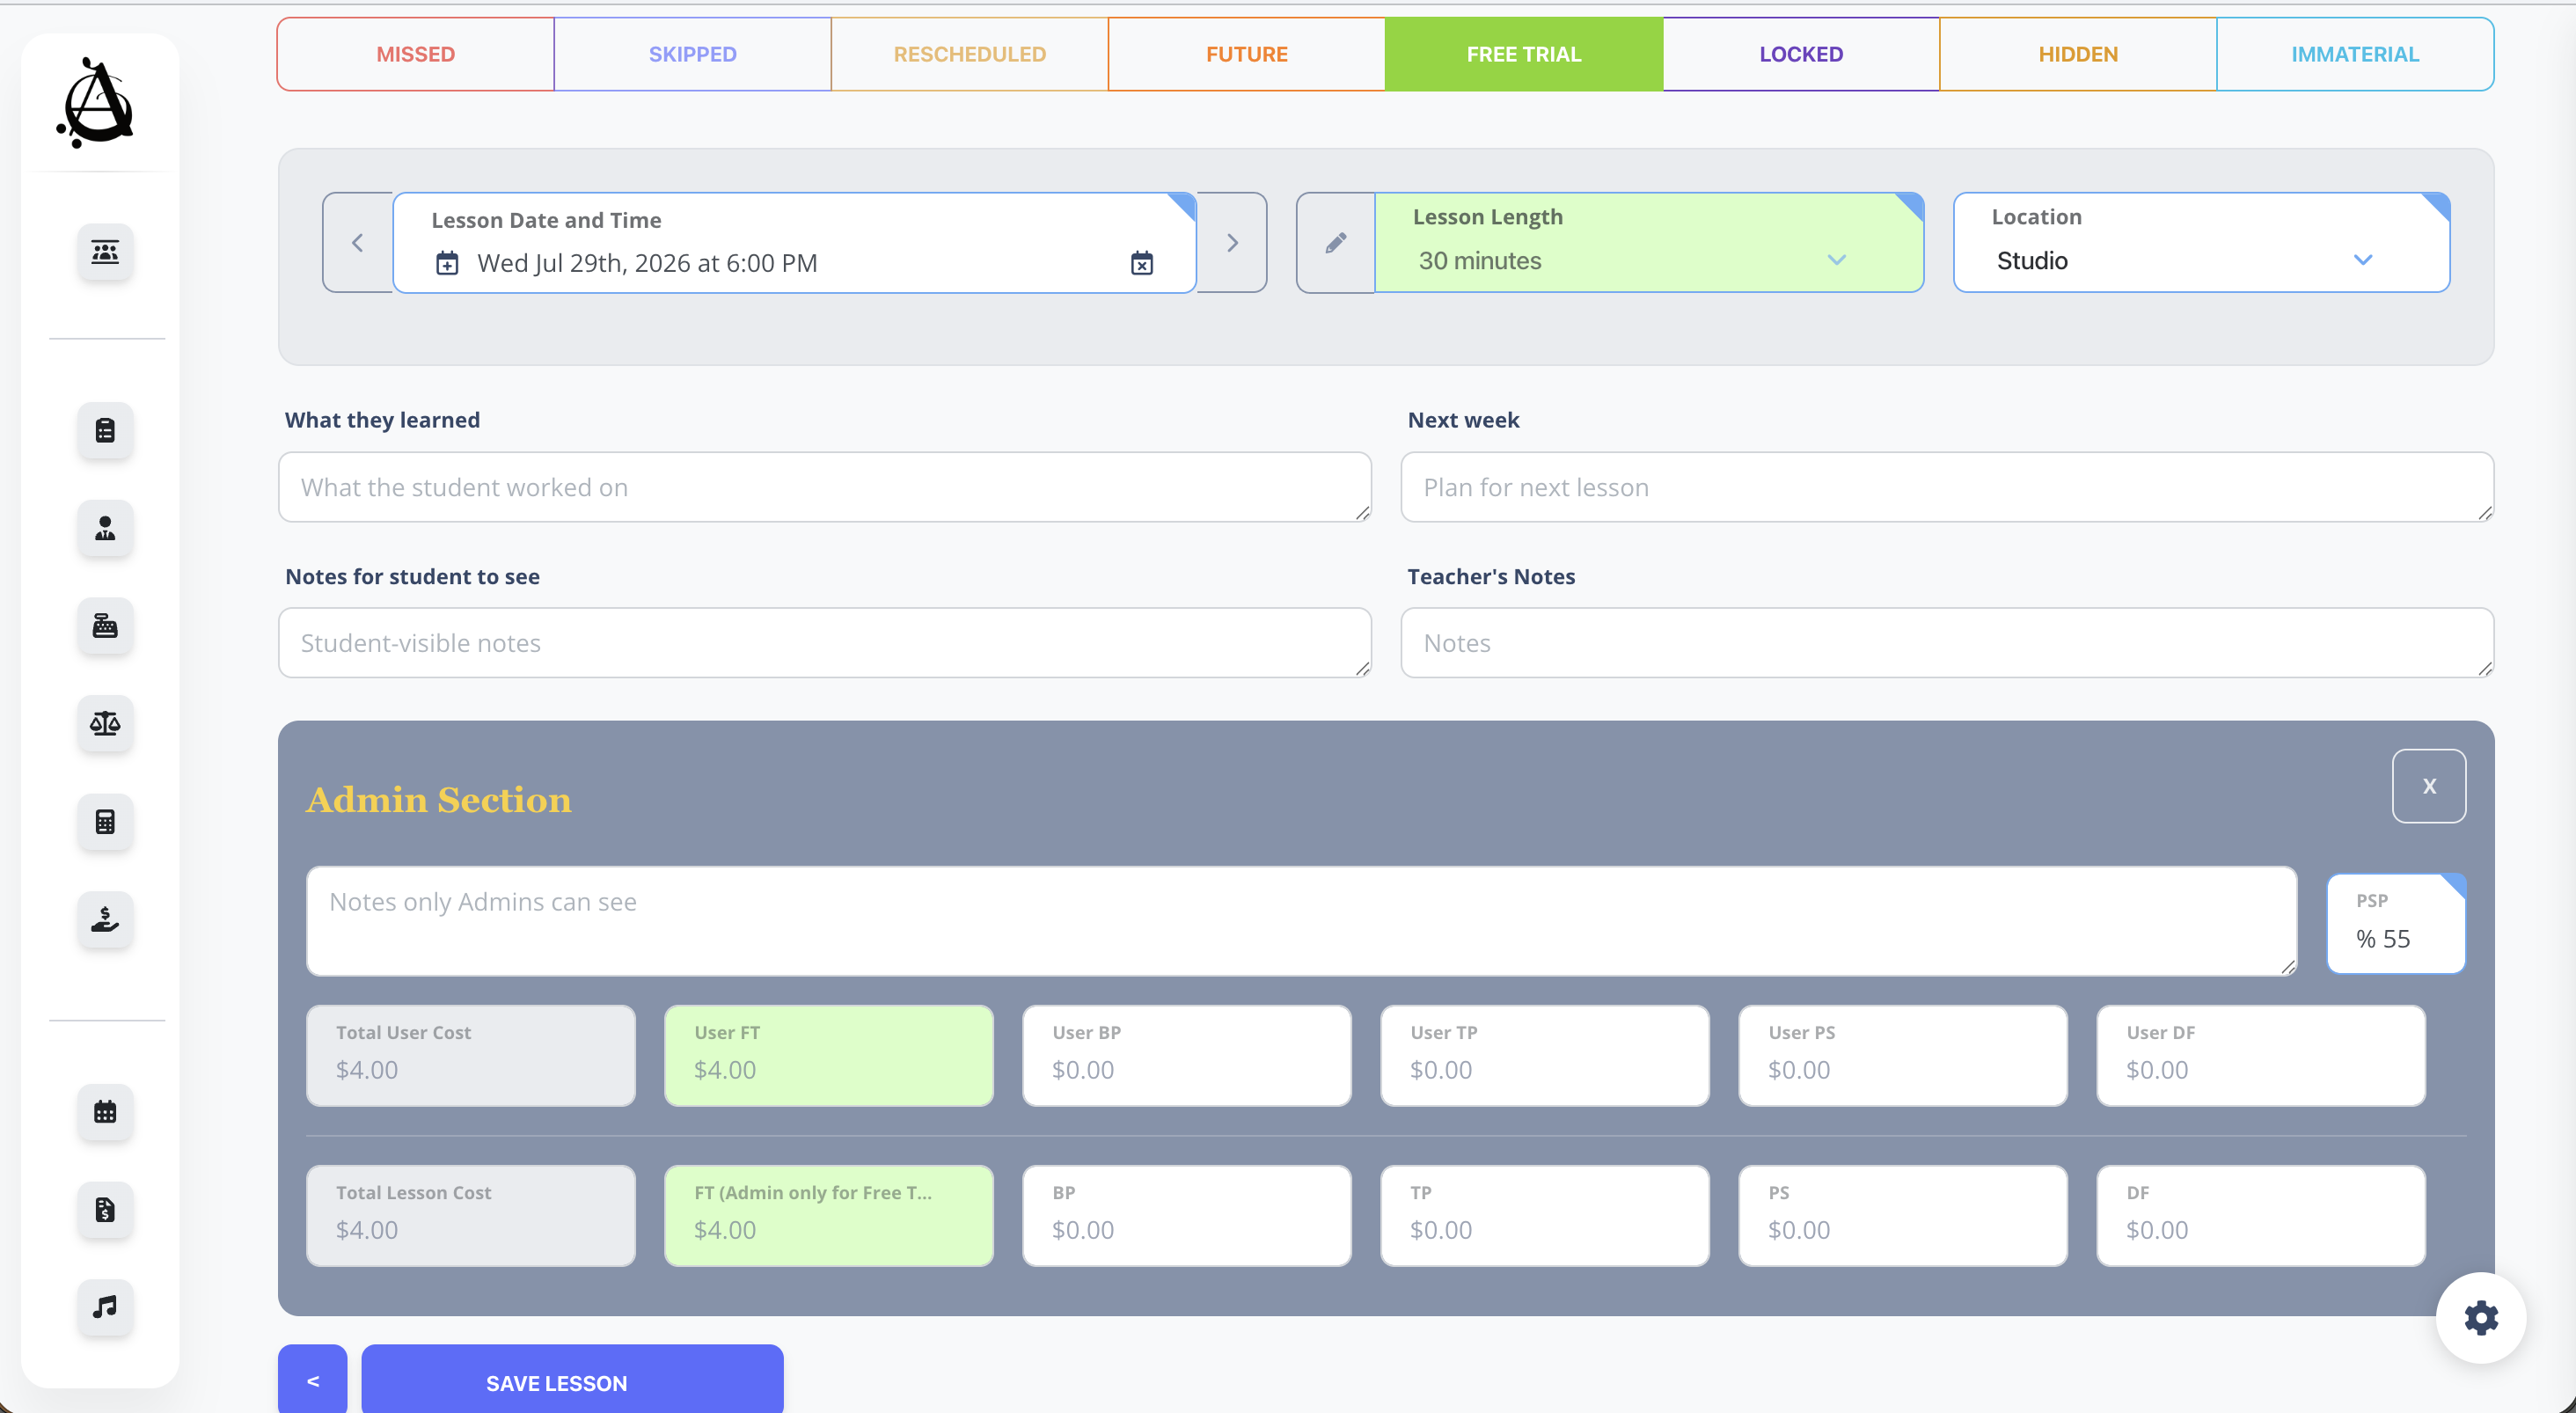Click the settings gear floating button
The height and width of the screenshot is (1413, 2576).
point(2480,1317)
